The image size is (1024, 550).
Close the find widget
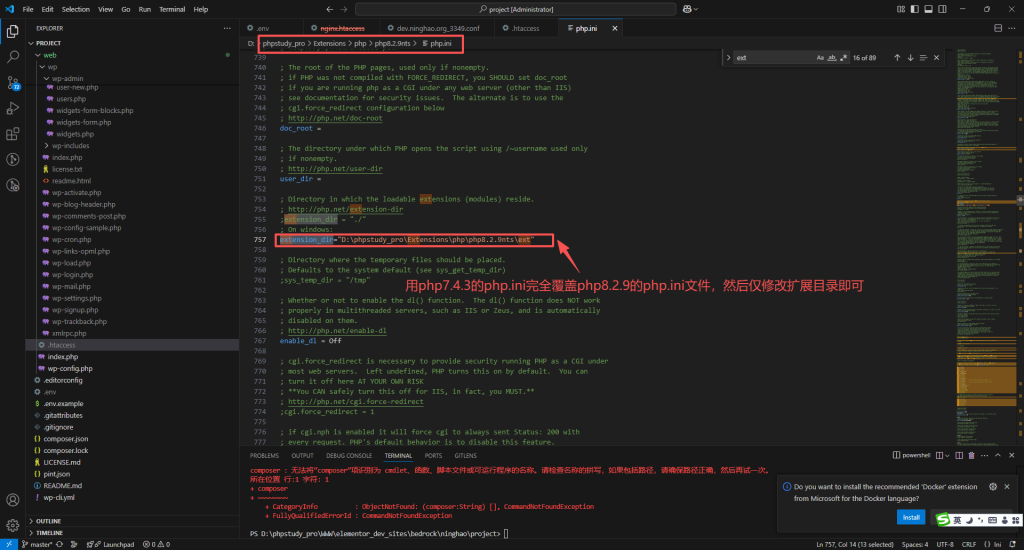pyautogui.click(x=938, y=58)
